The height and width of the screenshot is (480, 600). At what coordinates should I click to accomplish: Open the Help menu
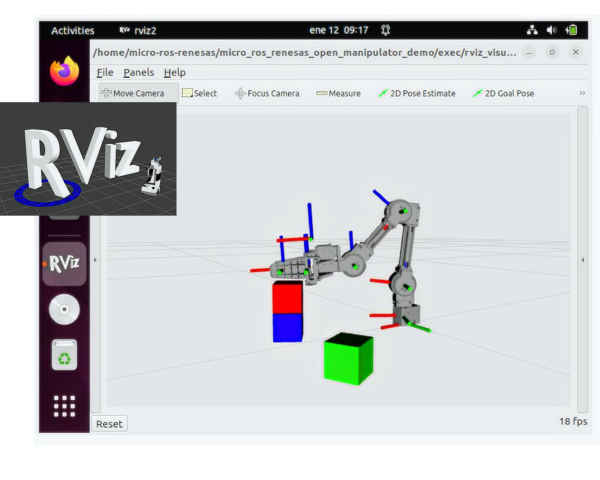coord(175,72)
